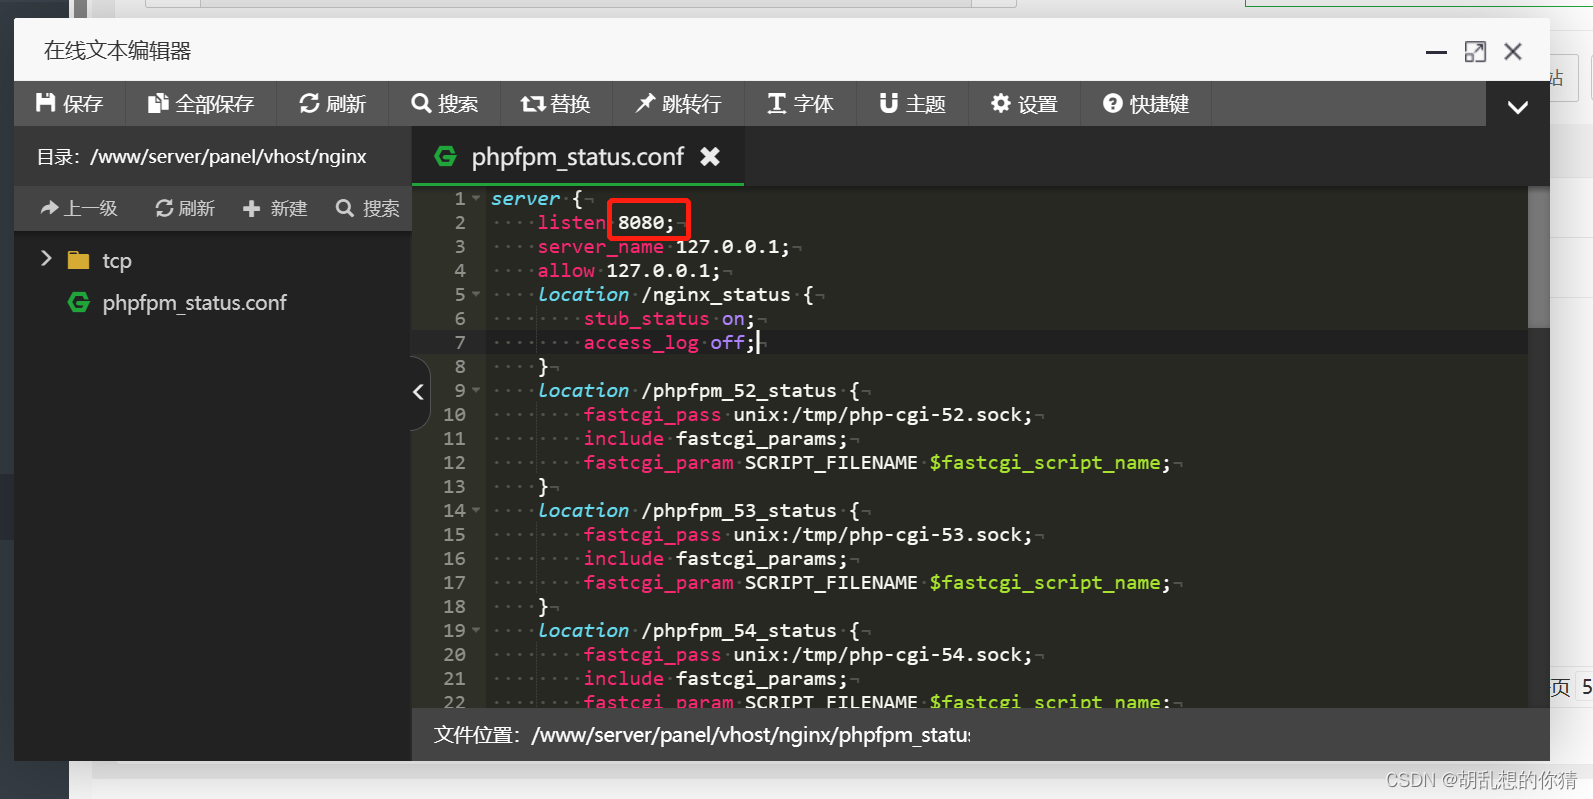The height and width of the screenshot is (799, 1593).
Task: Click the editor vertical scrollbar thumb
Action: (x=1538, y=258)
